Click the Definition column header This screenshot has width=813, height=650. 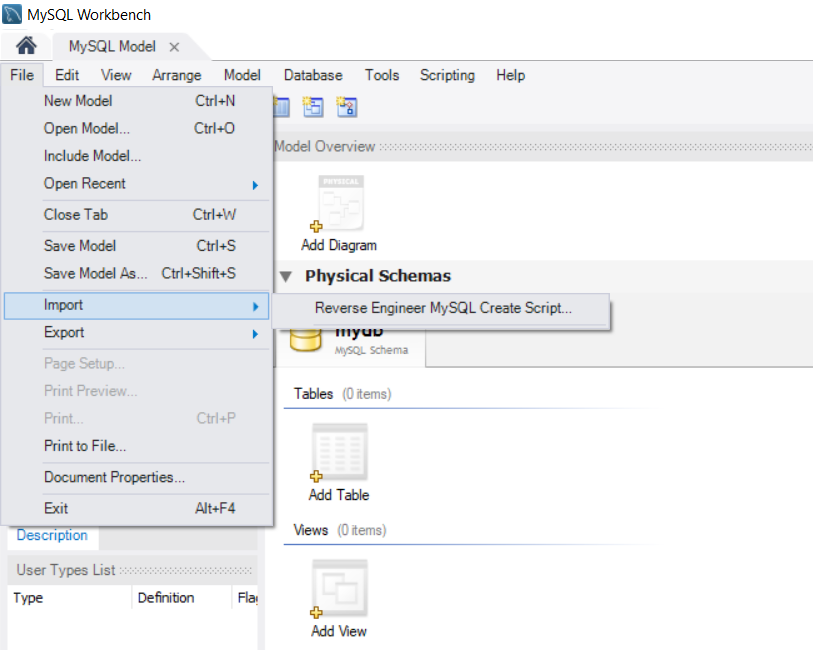click(x=166, y=597)
